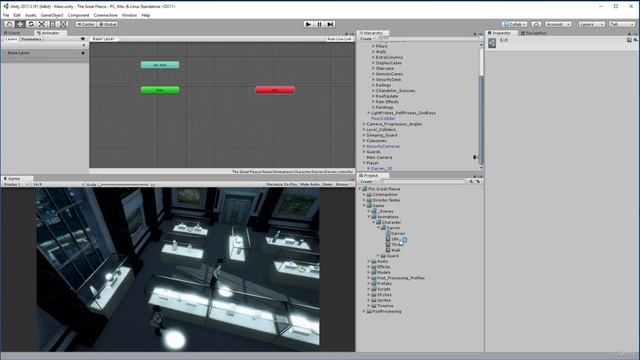Toggle Maximize On Play in Game view
The width and height of the screenshot is (640, 360).
pyautogui.click(x=282, y=184)
